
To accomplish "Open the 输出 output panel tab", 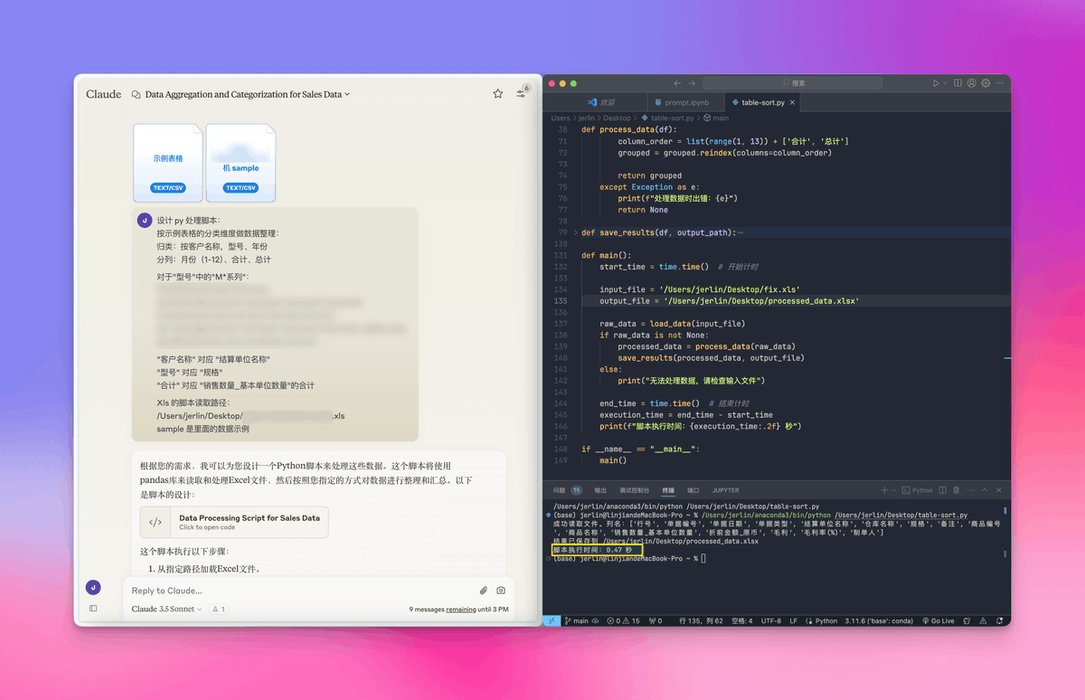I will click(600, 490).
